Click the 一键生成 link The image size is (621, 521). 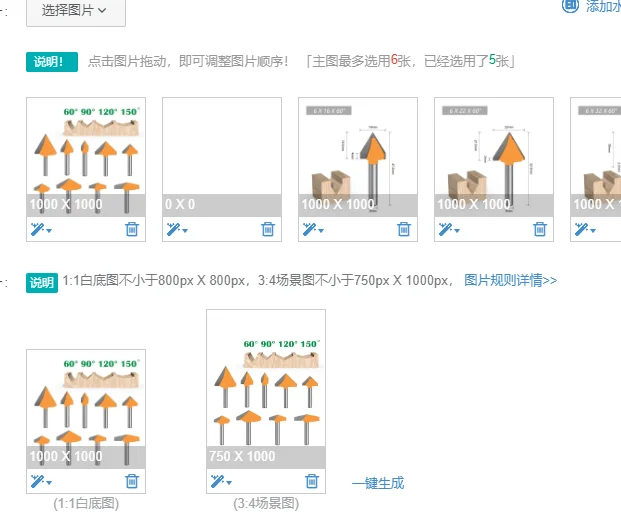[x=378, y=483]
